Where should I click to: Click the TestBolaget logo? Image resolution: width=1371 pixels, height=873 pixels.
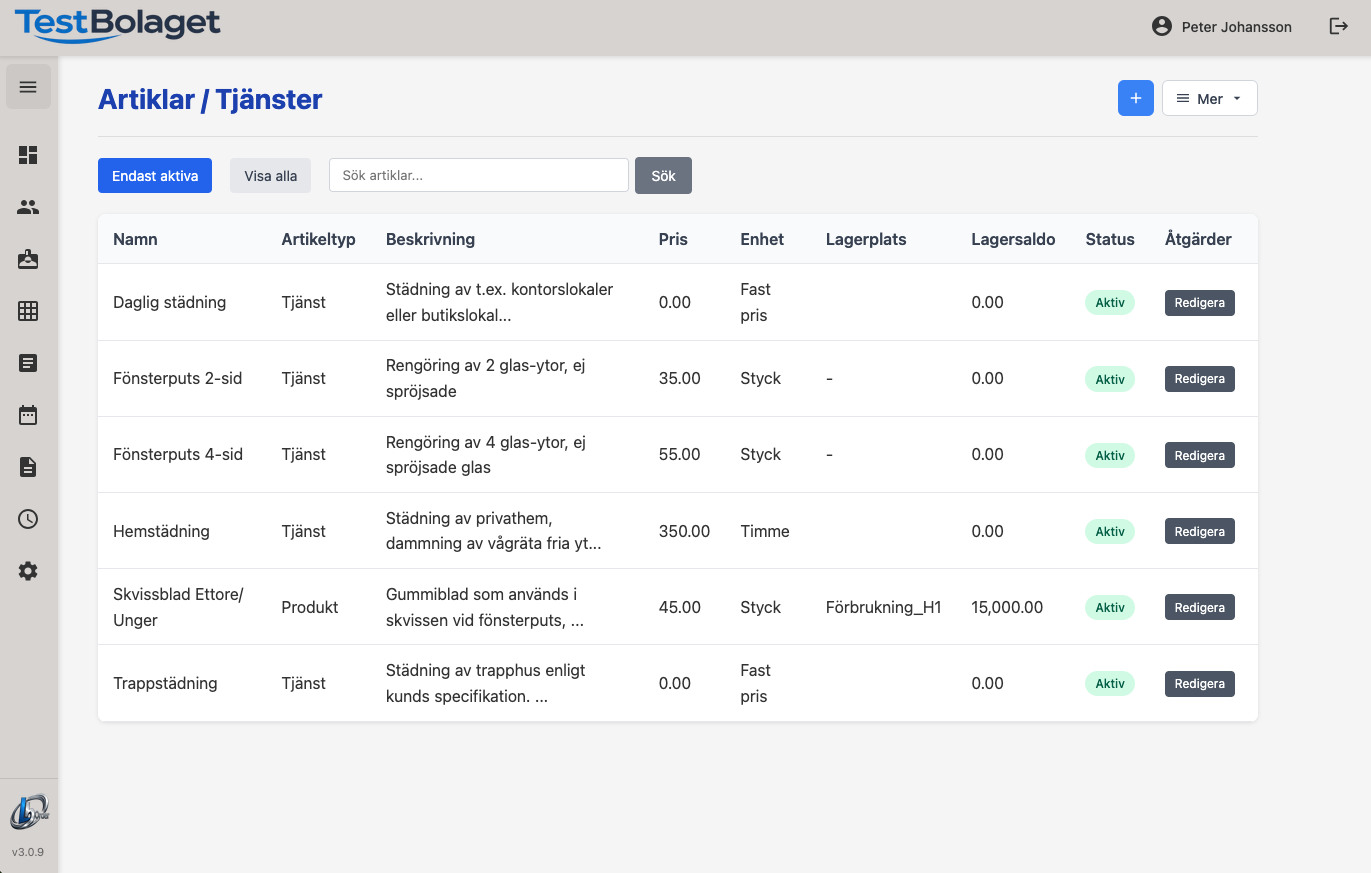117,25
